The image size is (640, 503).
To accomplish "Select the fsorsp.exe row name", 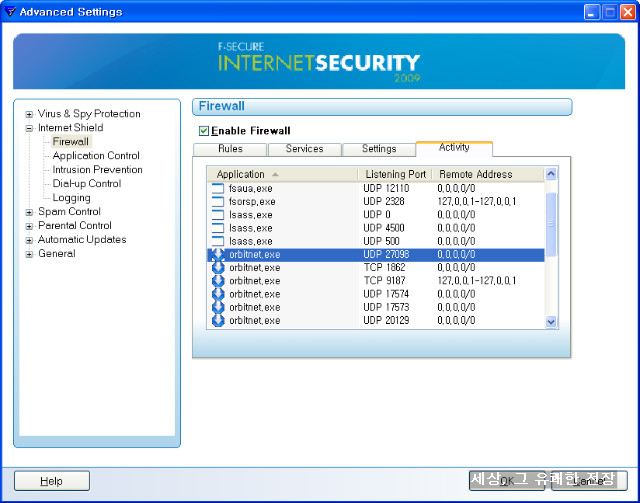I will pyautogui.click(x=252, y=202).
